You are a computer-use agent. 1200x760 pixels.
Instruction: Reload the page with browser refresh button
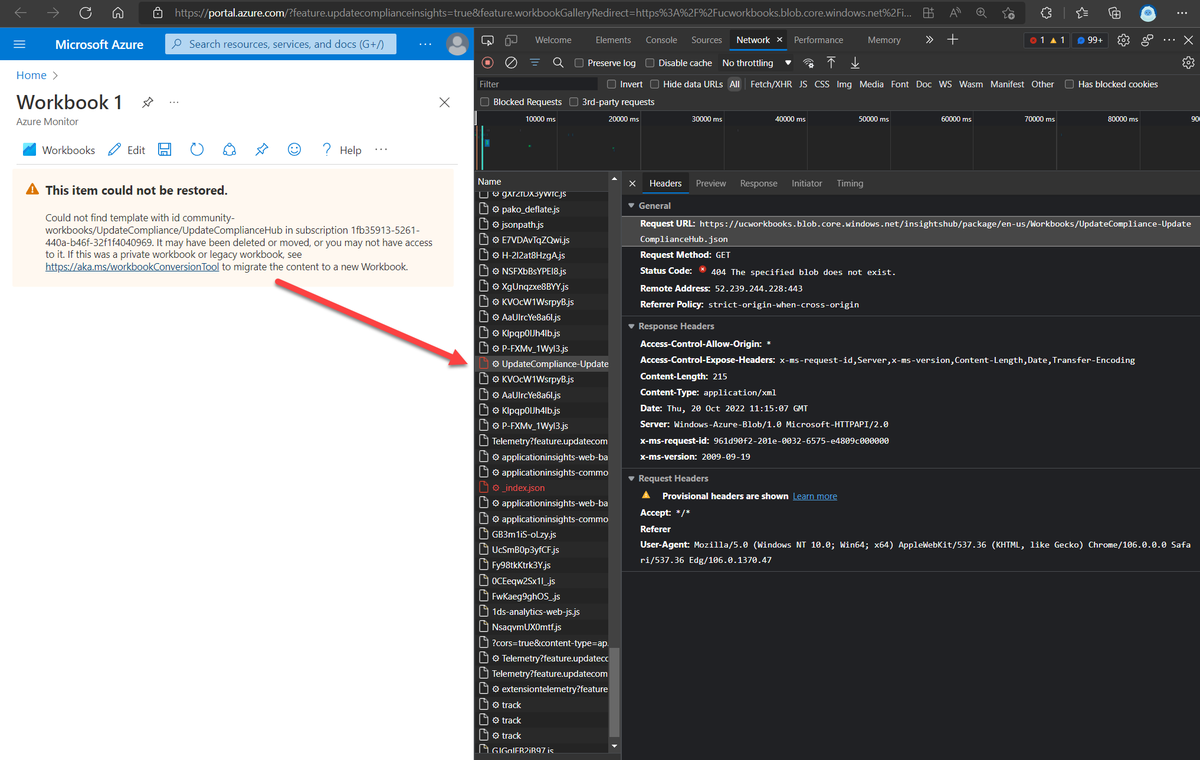click(85, 13)
